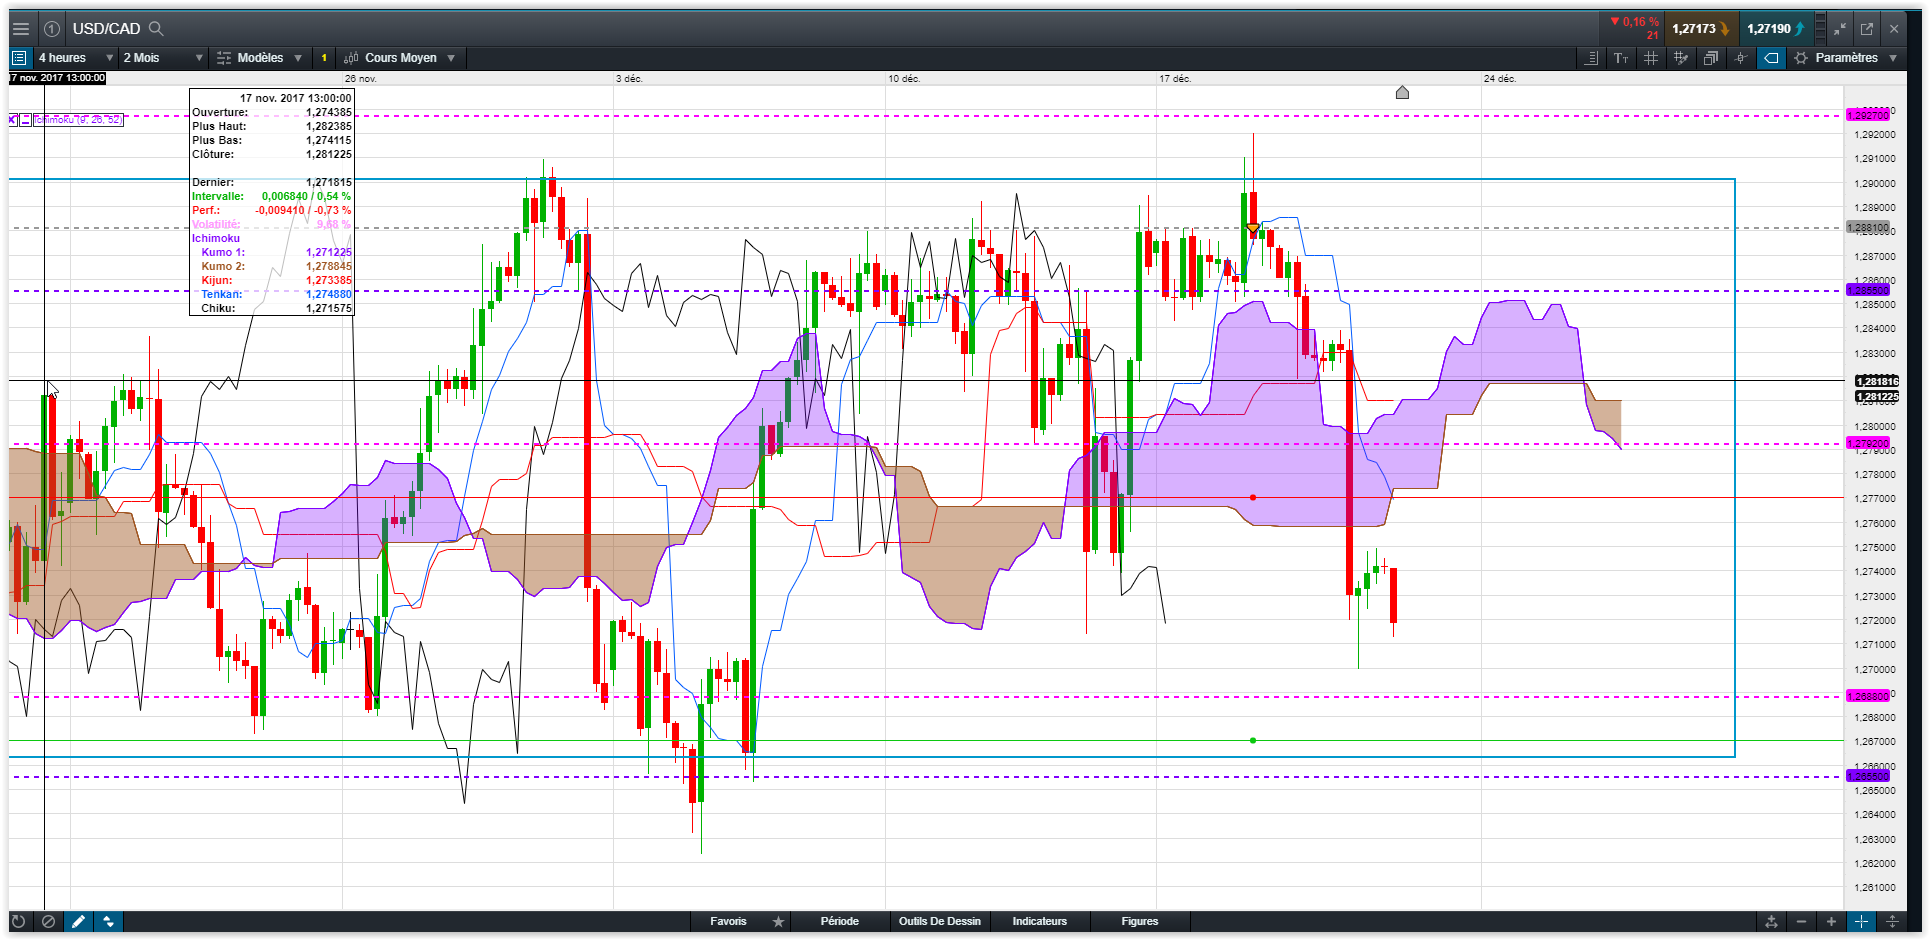Click the clear drawings circle-slash icon
Viewport: 1930px width, 940px height.
coord(48,921)
